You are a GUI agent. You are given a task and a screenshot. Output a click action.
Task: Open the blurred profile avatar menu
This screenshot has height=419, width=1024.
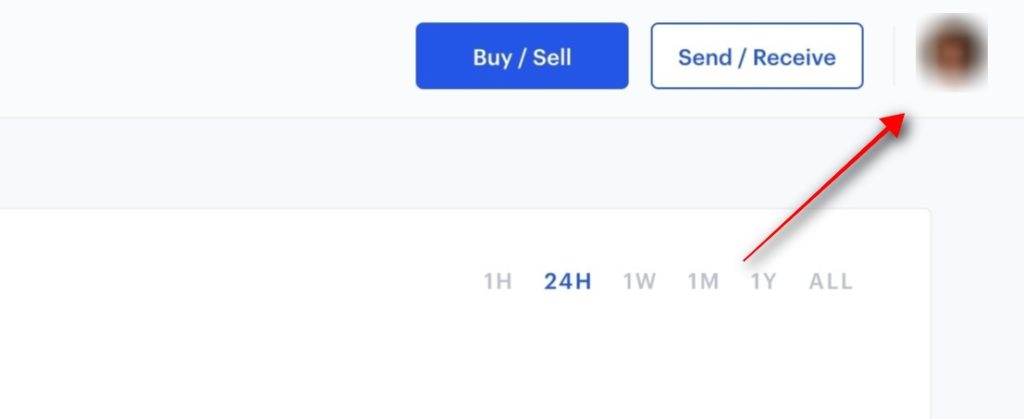952,52
